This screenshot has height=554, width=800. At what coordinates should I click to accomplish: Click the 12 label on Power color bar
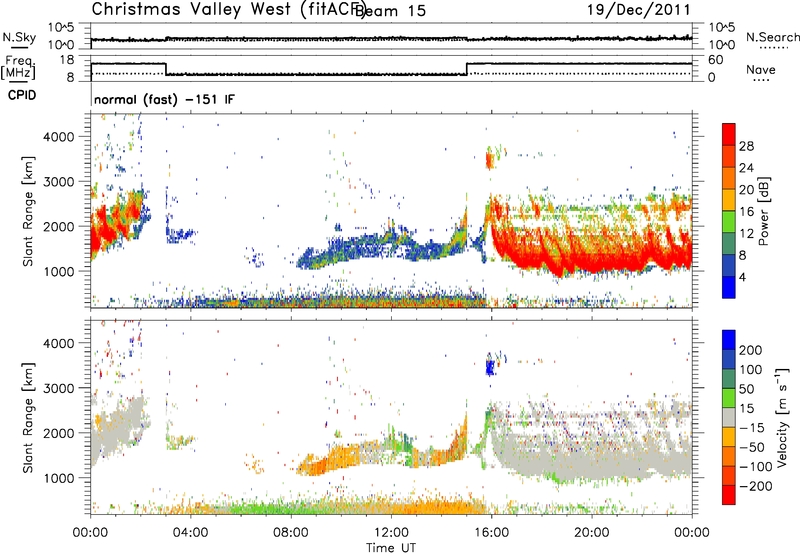(746, 233)
